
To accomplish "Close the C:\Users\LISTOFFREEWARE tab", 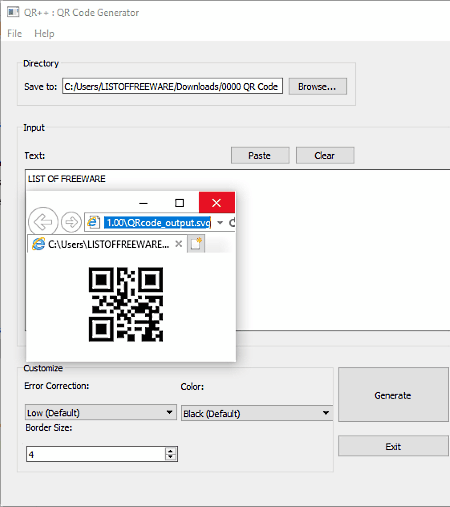I will pyautogui.click(x=179, y=244).
